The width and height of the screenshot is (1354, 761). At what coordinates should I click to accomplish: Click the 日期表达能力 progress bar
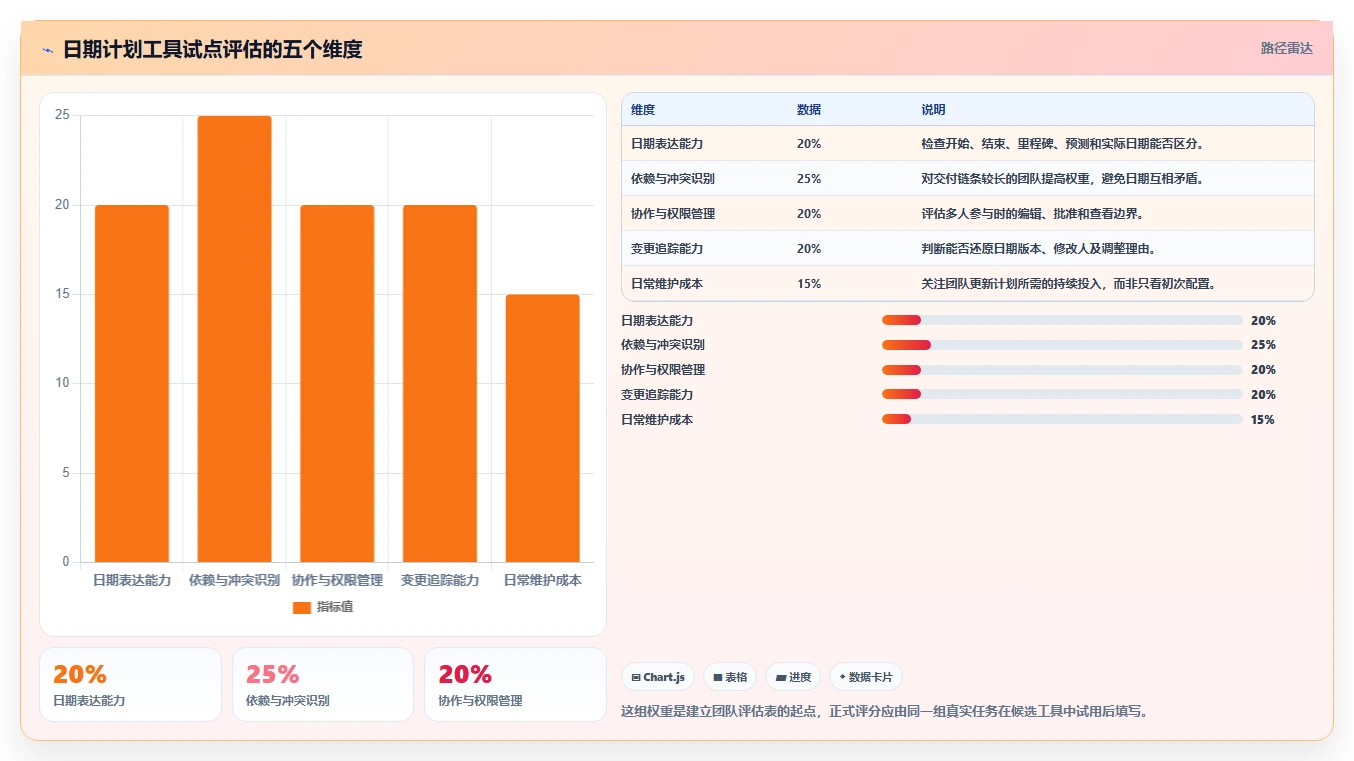pyautogui.click(x=1062, y=320)
